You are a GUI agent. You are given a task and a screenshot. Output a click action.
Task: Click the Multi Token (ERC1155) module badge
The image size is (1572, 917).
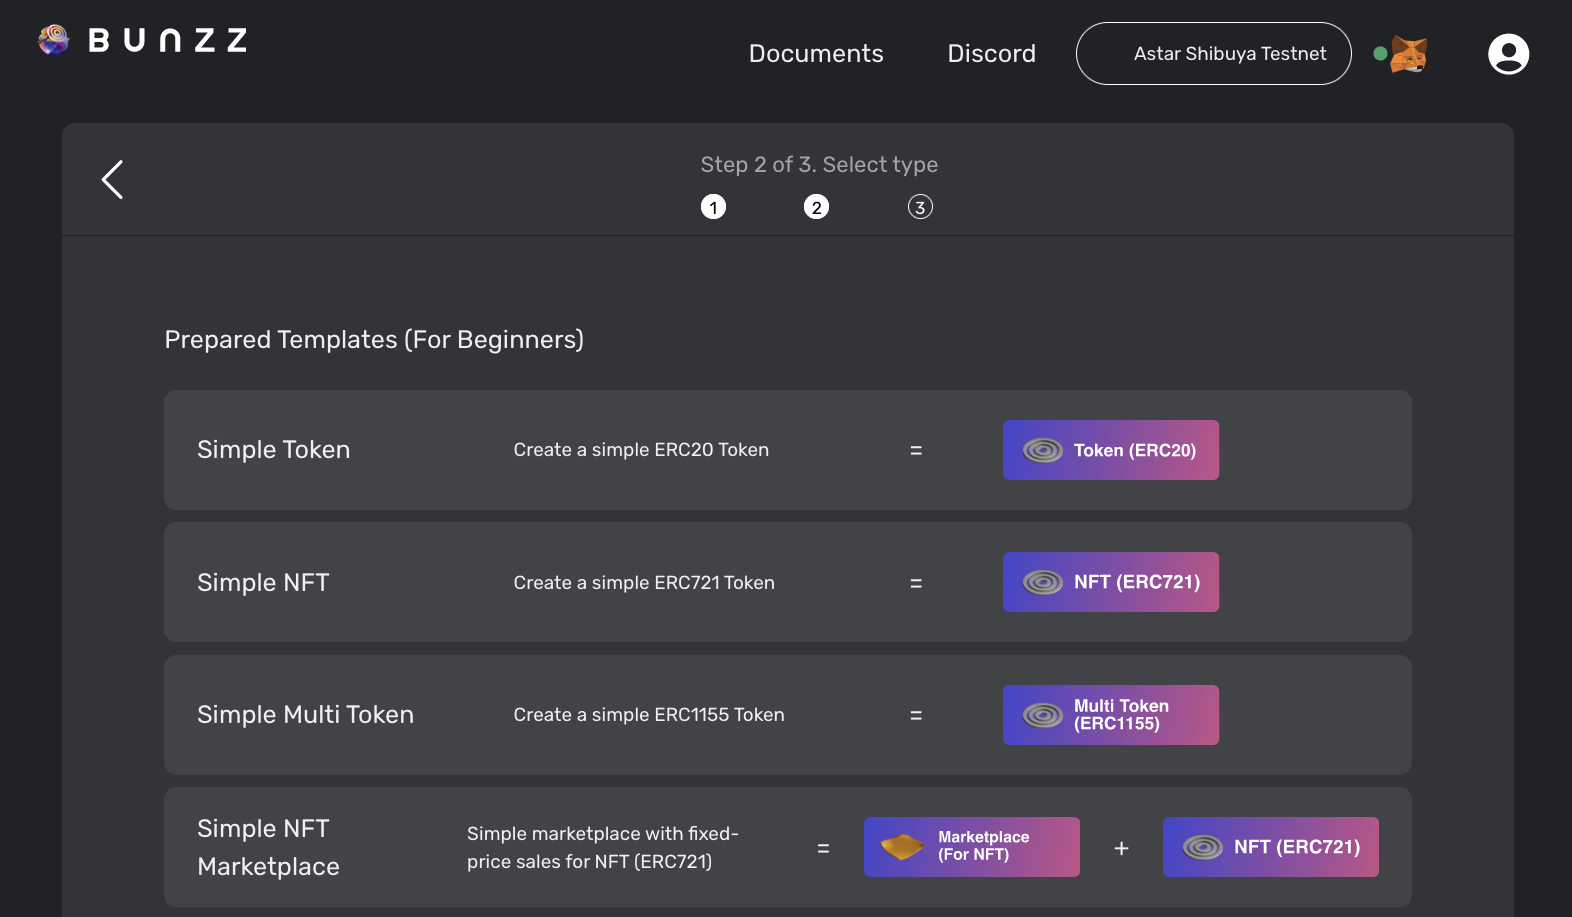pyautogui.click(x=1110, y=715)
